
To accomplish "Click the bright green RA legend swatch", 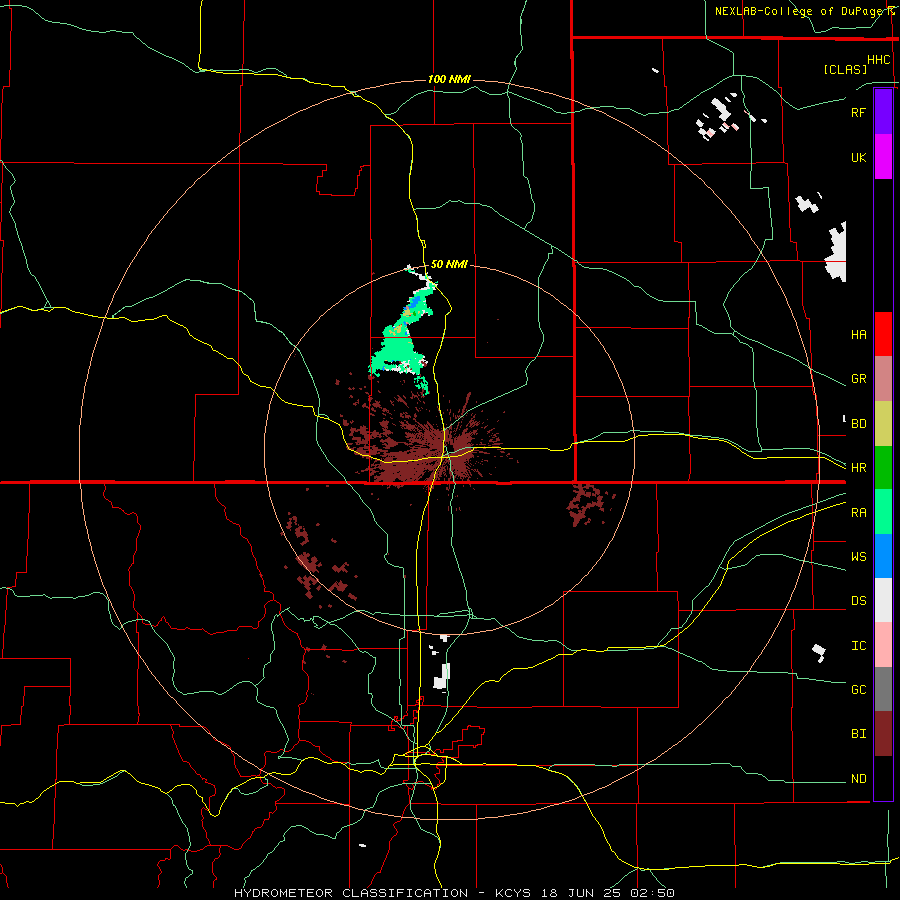I will pyautogui.click(x=883, y=512).
